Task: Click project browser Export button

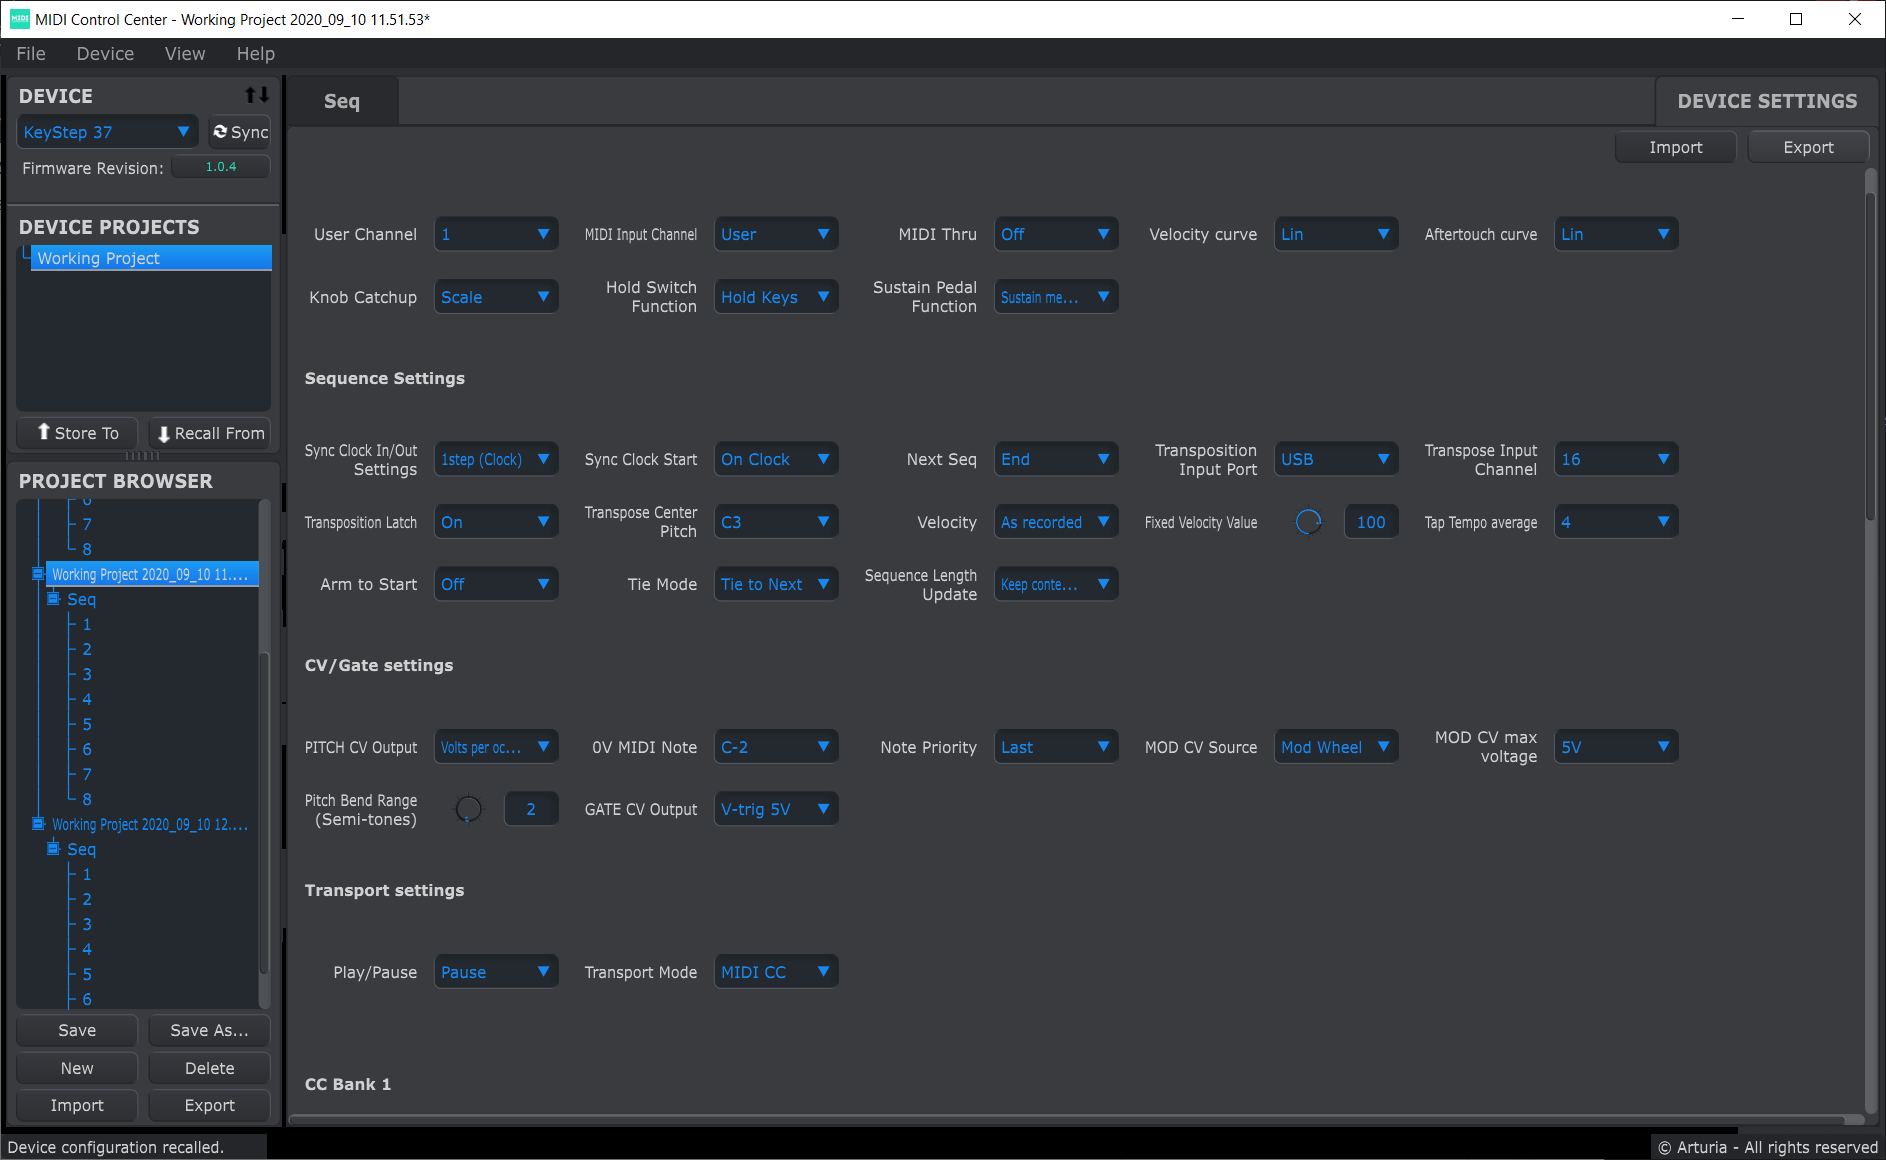Action: (209, 1105)
